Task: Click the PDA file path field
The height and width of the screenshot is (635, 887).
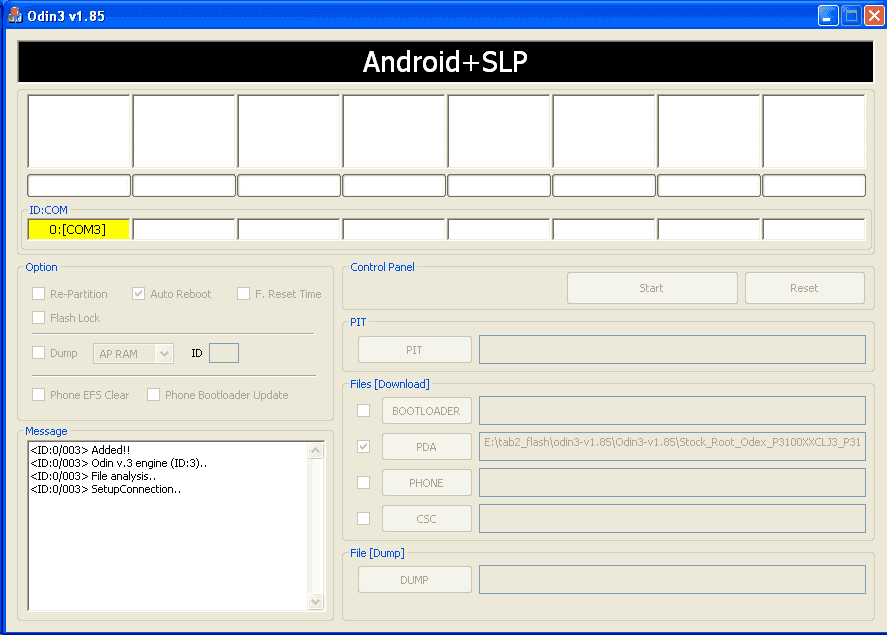Action: click(x=672, y=447)
